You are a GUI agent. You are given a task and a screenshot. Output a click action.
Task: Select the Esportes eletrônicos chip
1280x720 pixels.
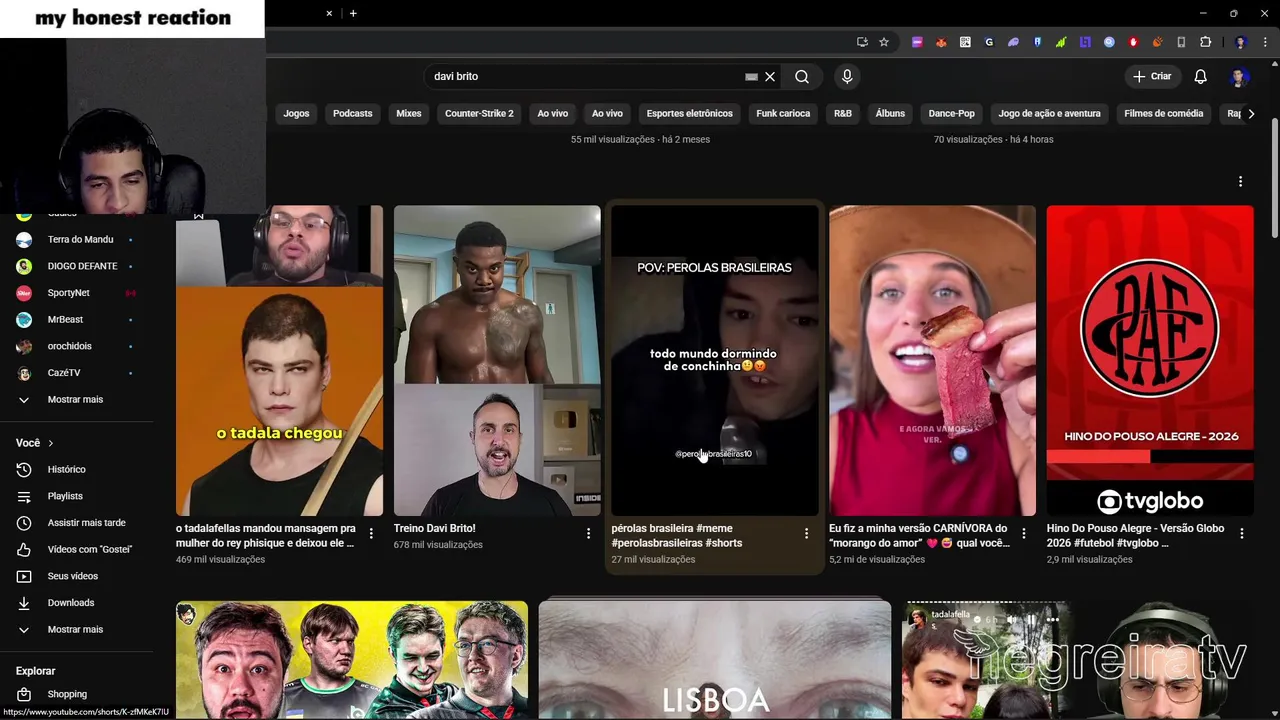(x=689, y=114)
